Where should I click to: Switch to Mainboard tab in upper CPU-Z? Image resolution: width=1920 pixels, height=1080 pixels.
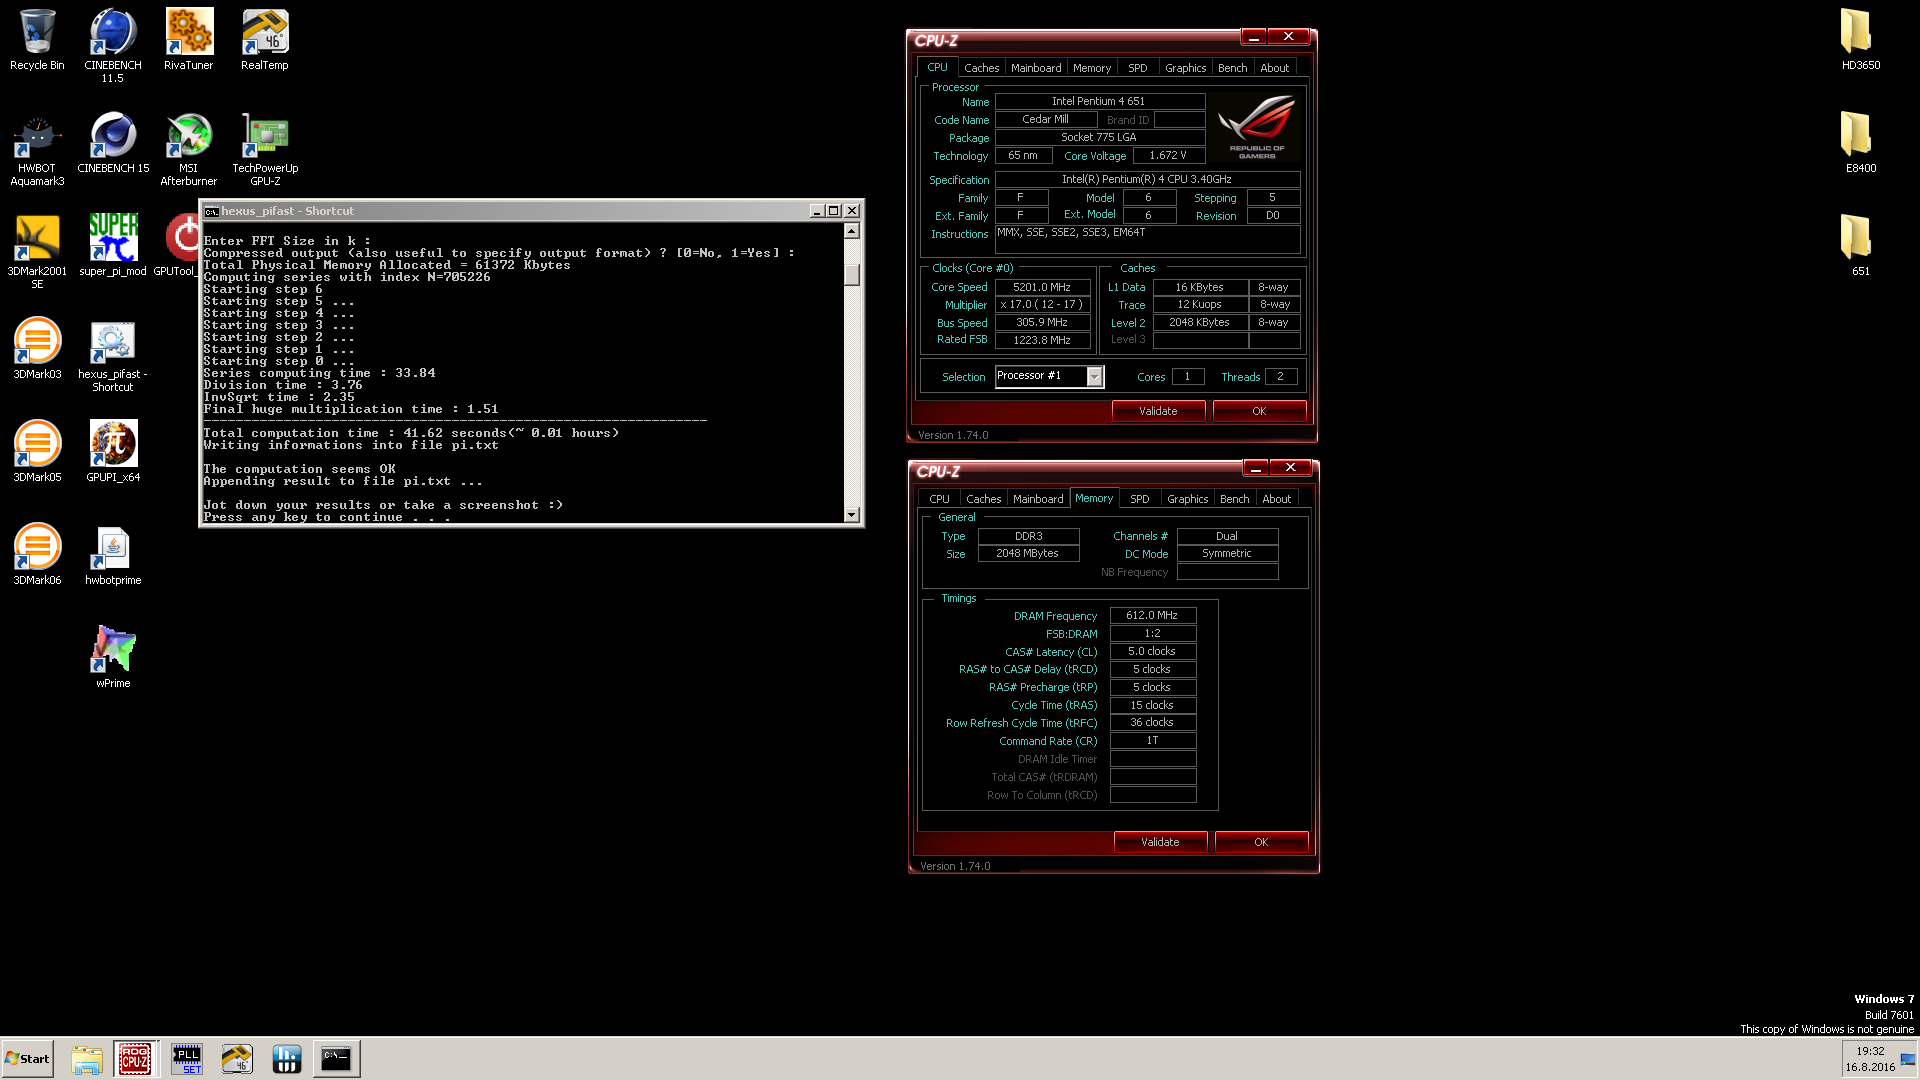[1036, 68]
